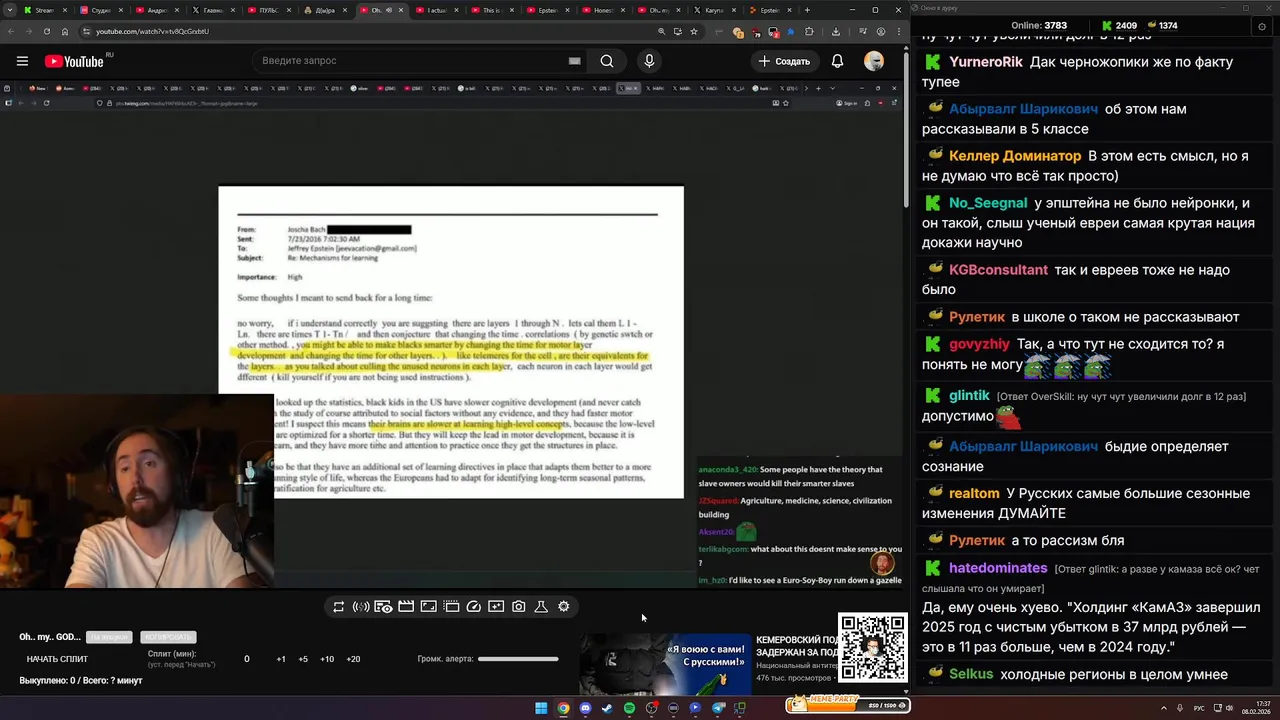1280x720 pixels.
Task: Switch to the Honest browser tab
Action: tap(603, 10)
